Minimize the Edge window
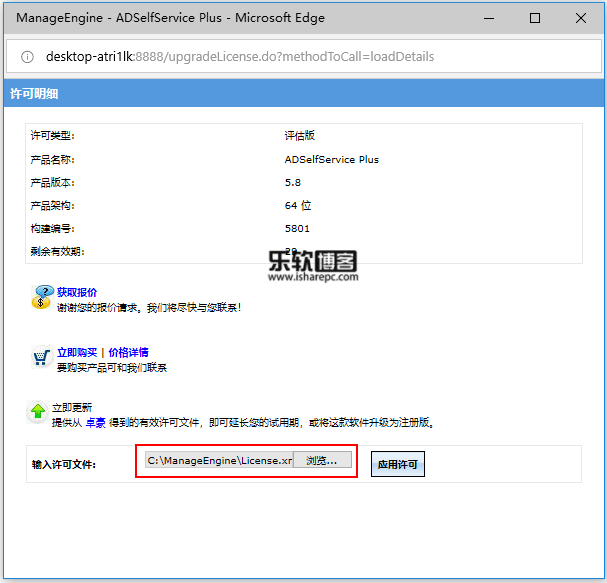The height and width of the screenshot is (583, 607). (x=489, y=18)
